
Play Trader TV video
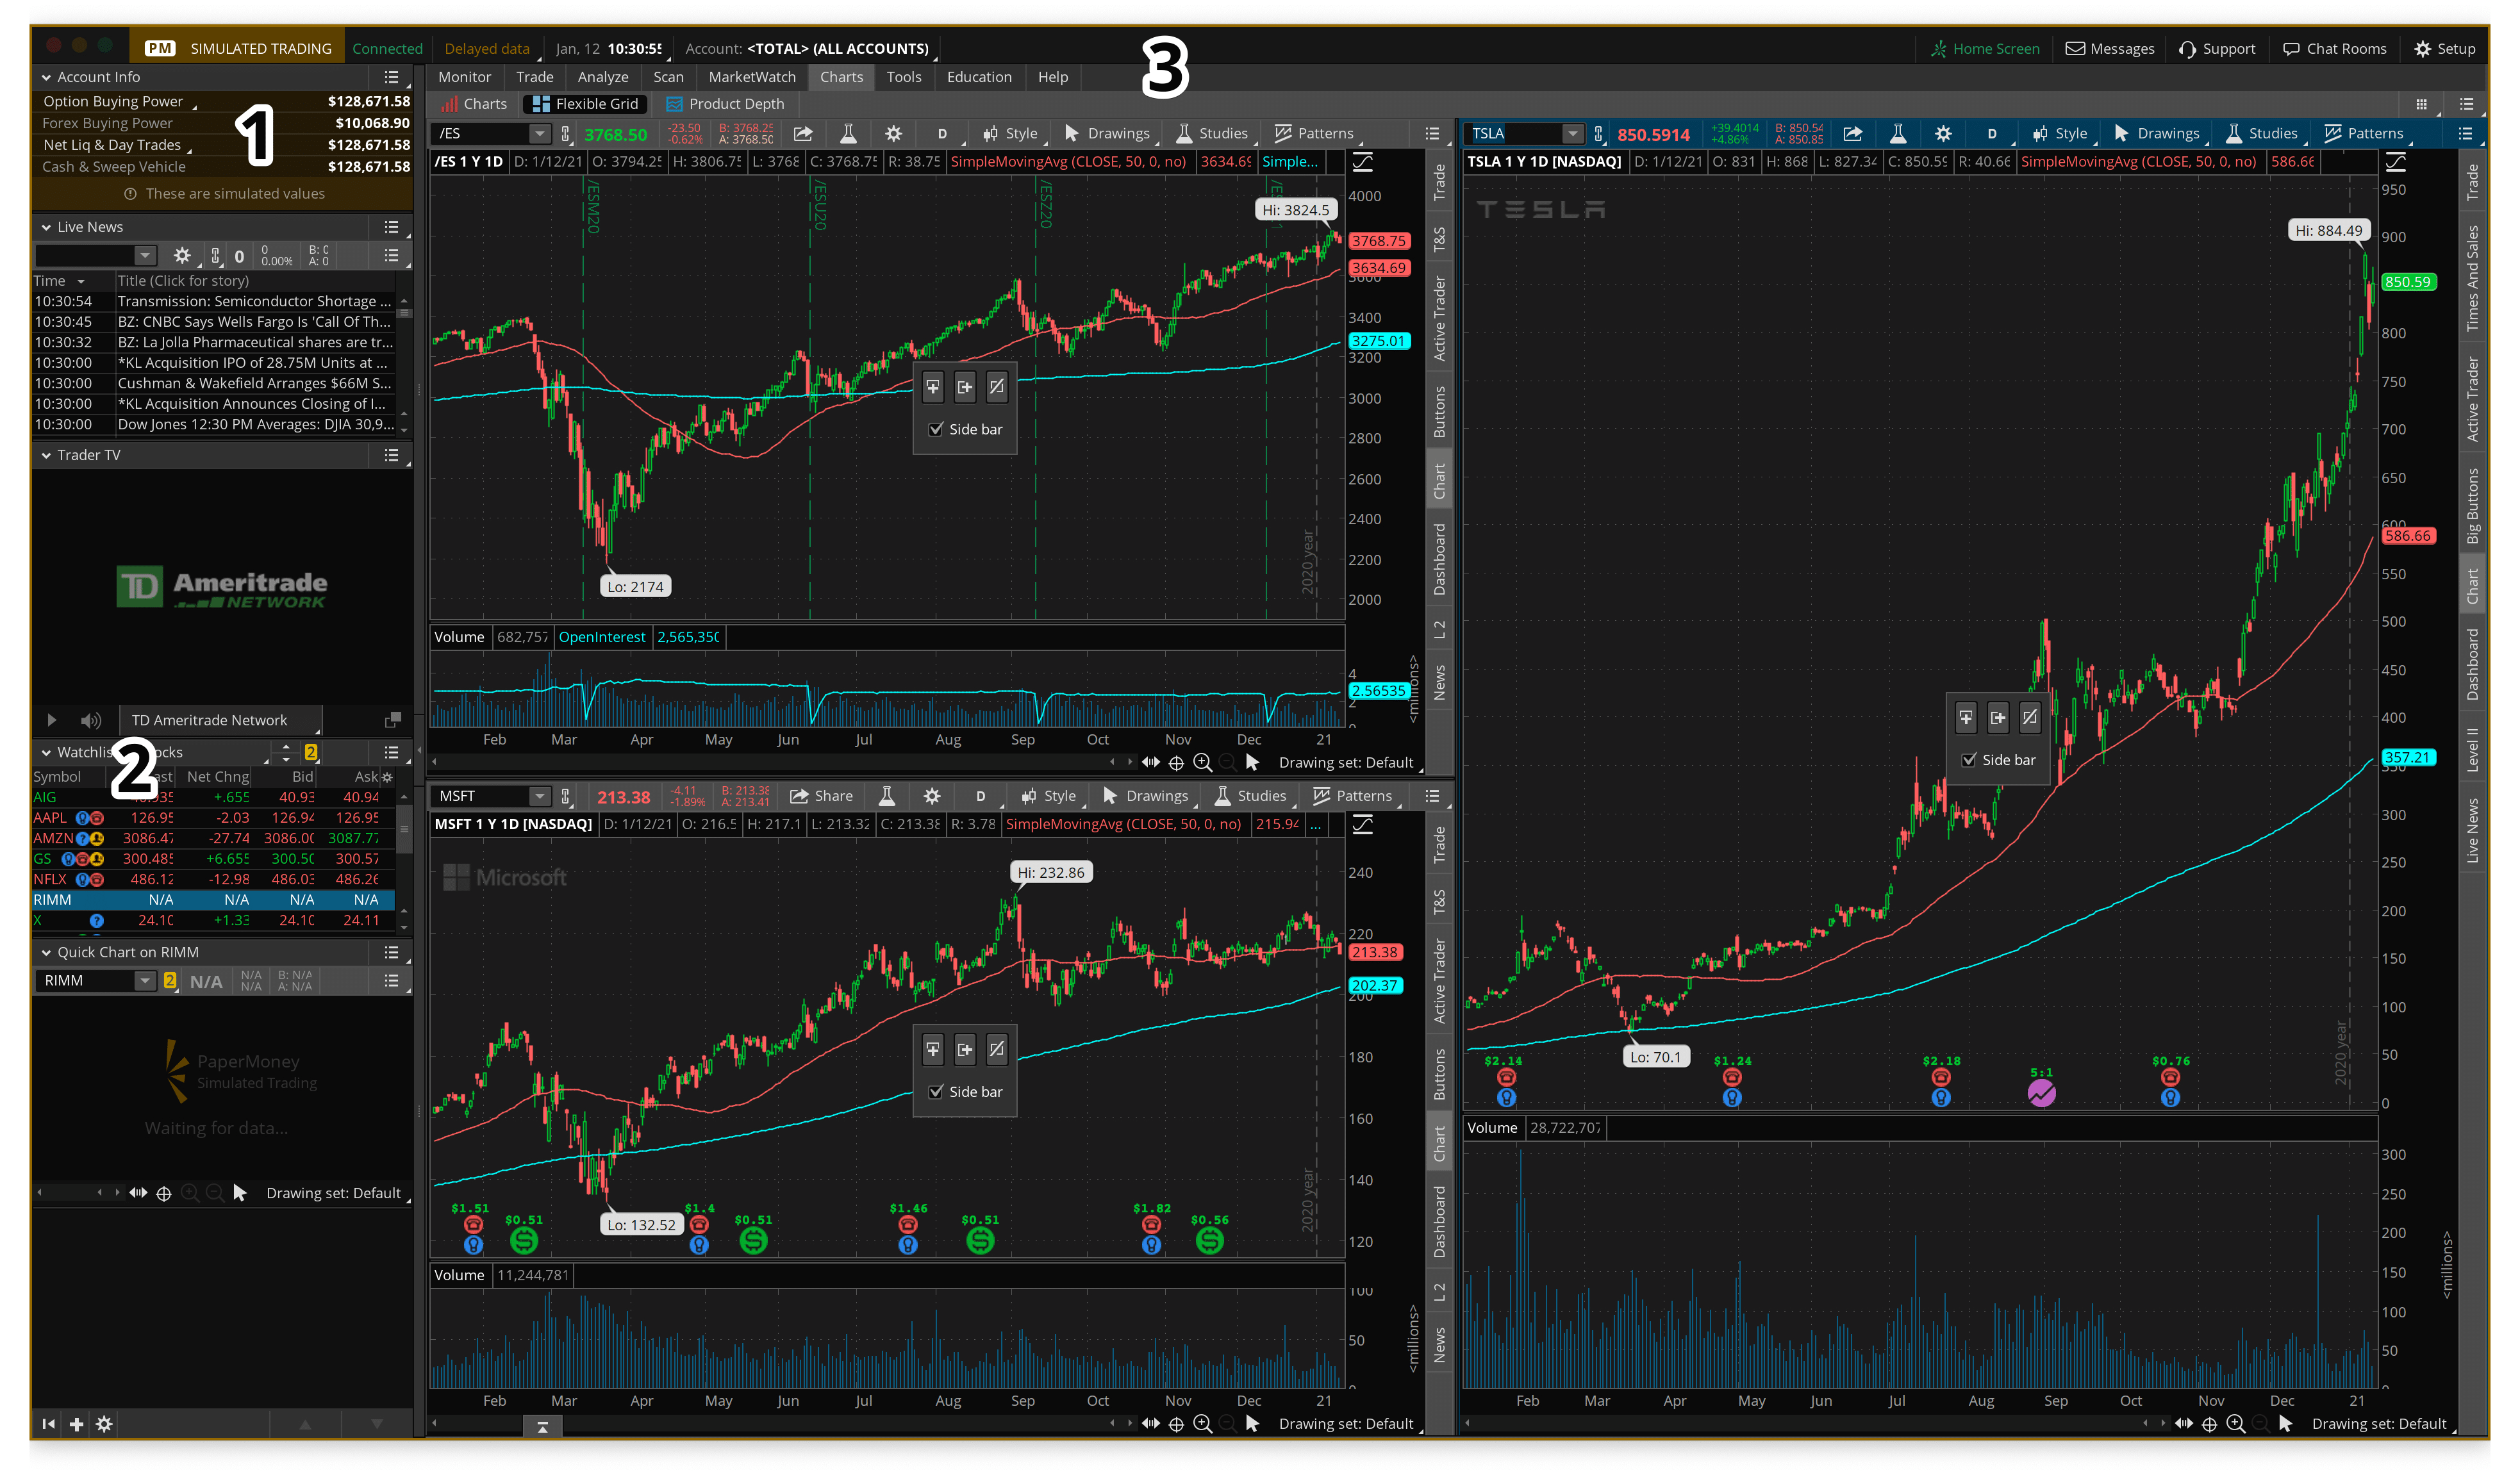[x=52, y=720]
